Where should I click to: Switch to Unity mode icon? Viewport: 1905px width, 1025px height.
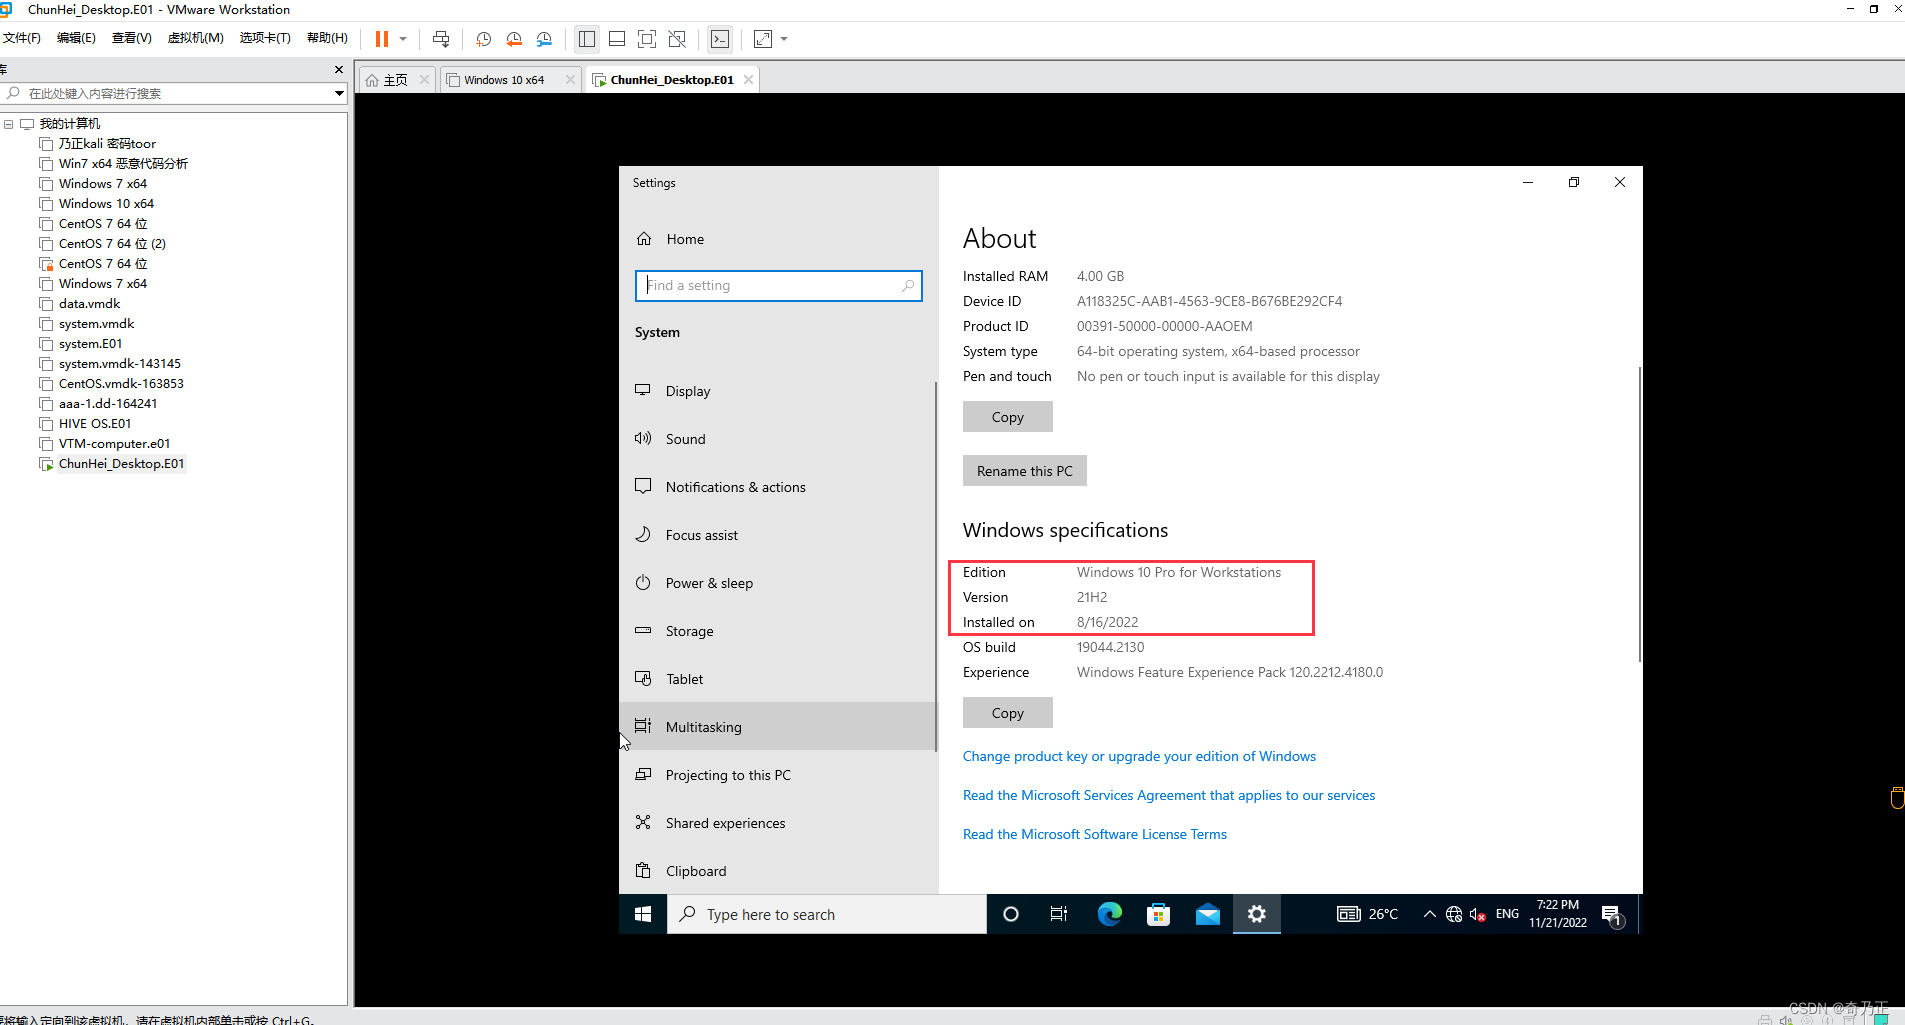coord(677,39)
